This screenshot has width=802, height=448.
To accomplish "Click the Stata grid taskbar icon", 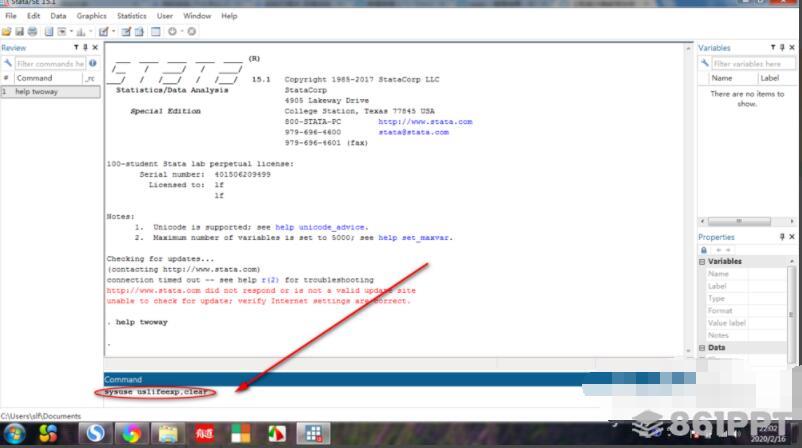I will [x=313, y=434].
